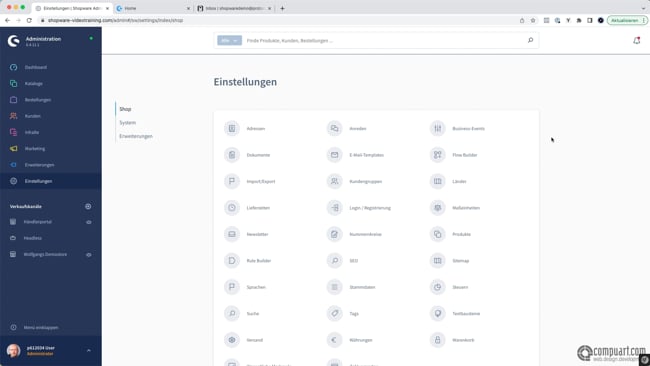Expand the user menu chevron
Image resolution: width=650 pixels, height=366 pixels.
[89, 351]
